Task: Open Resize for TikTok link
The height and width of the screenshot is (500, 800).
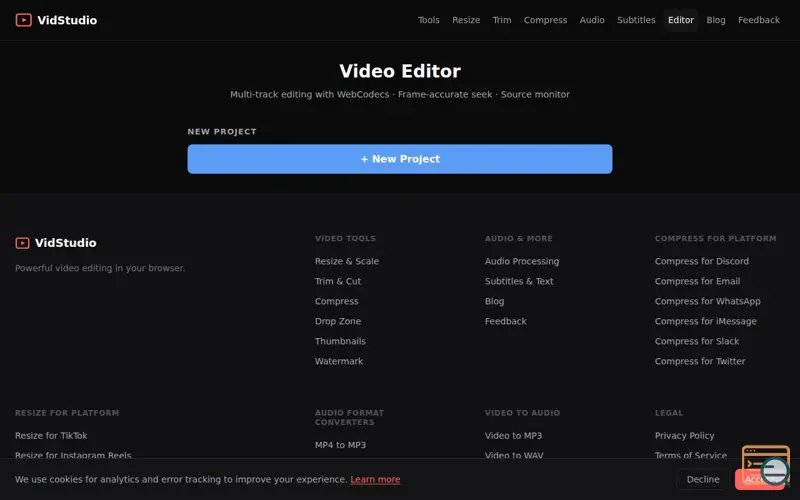Action: click(x=51, y=435)
